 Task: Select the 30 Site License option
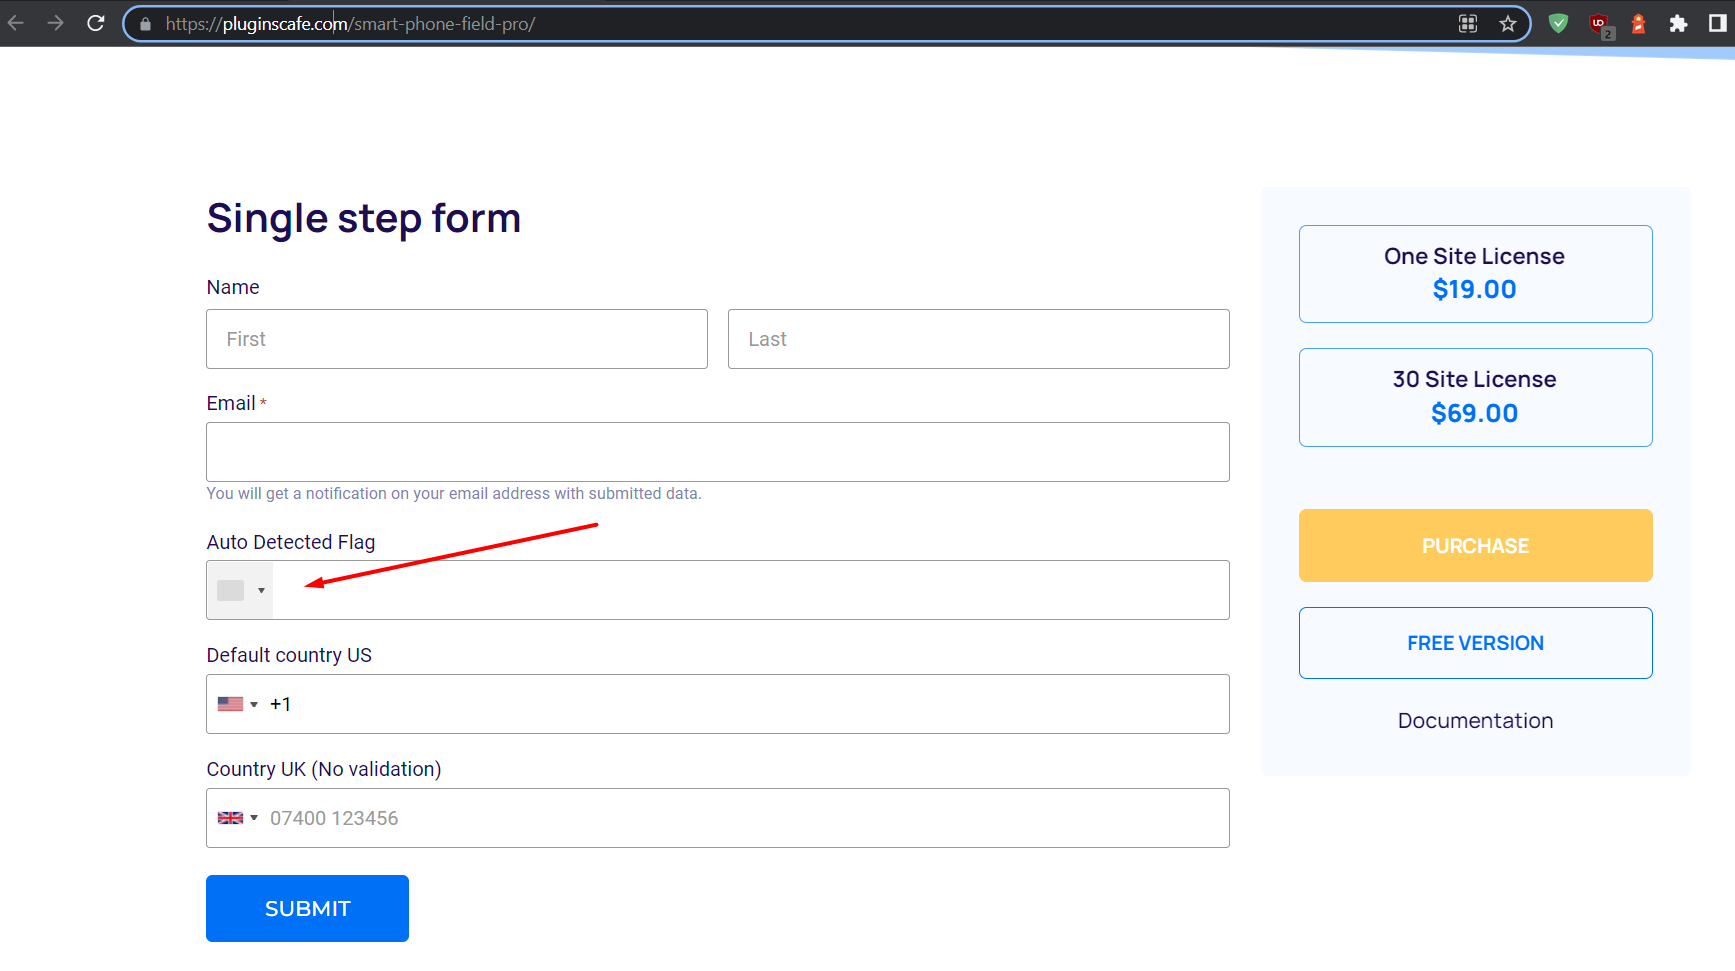[x=1475, y=397]
